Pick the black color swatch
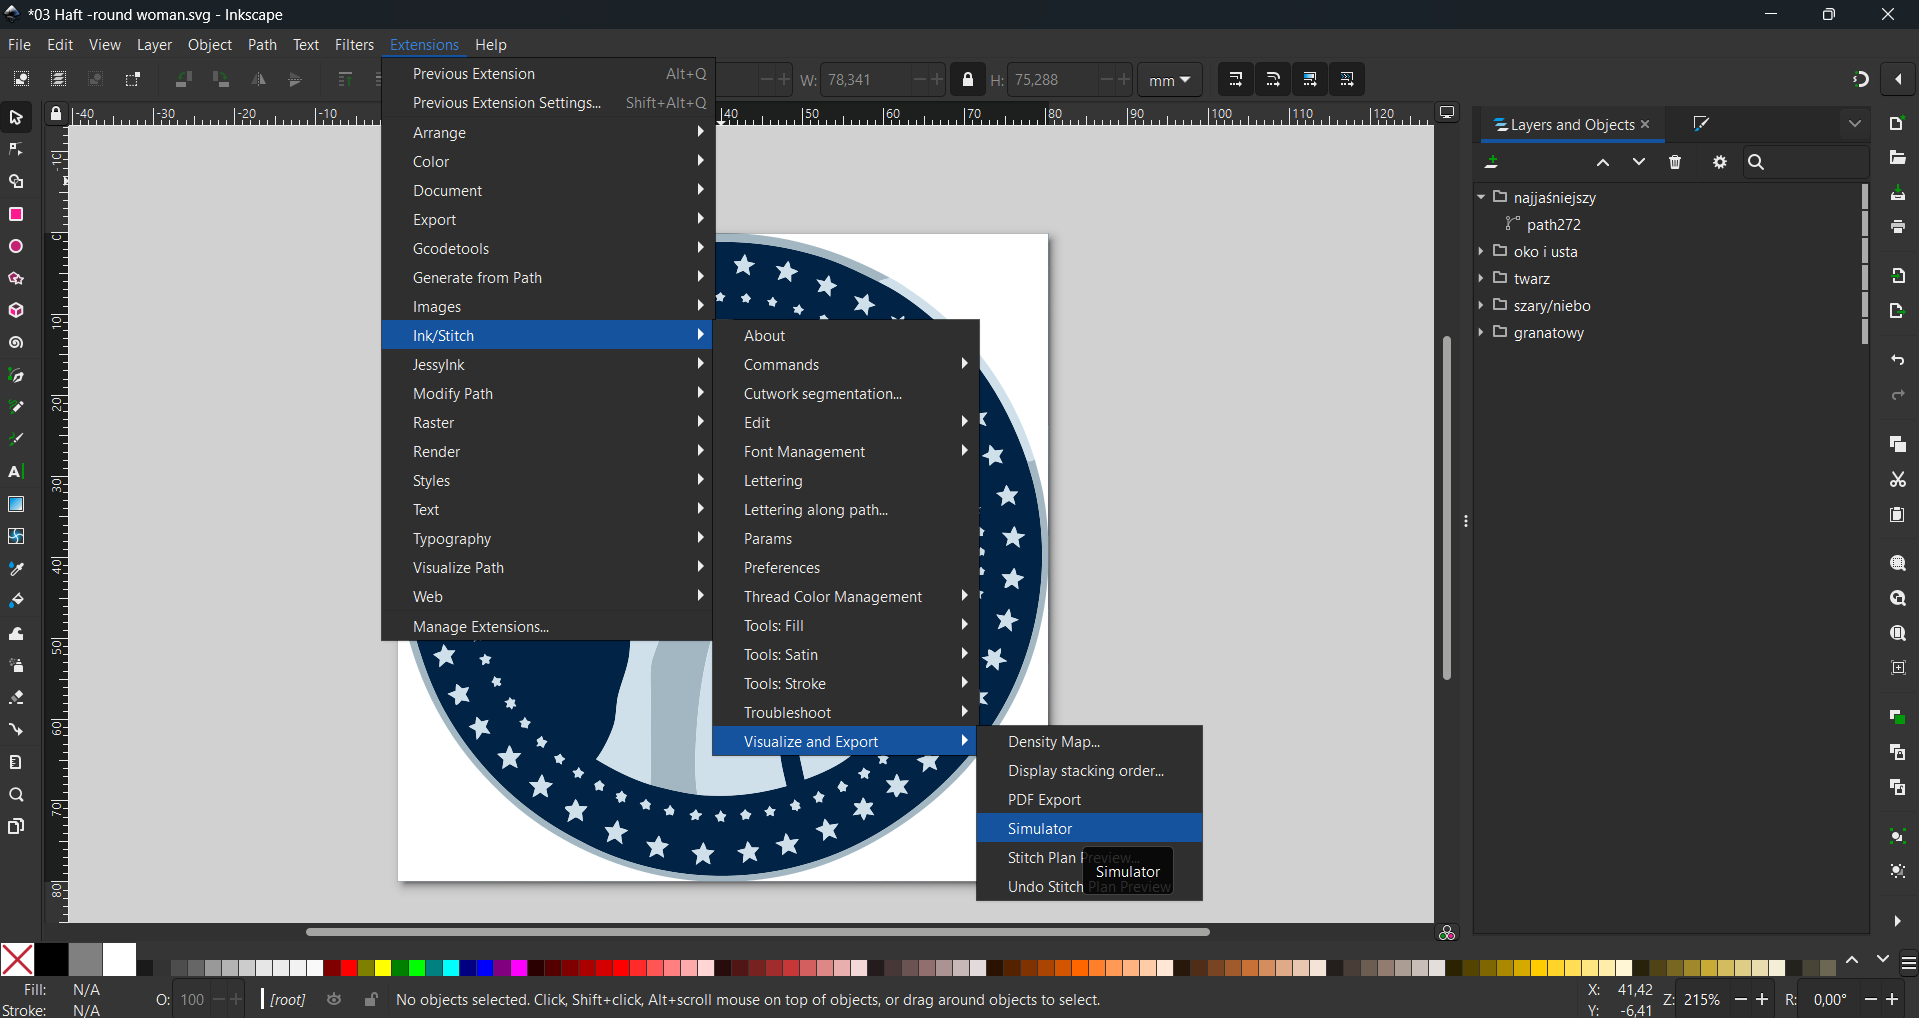This screenshot has width=1919, height=1018. (x=51, y=959)
